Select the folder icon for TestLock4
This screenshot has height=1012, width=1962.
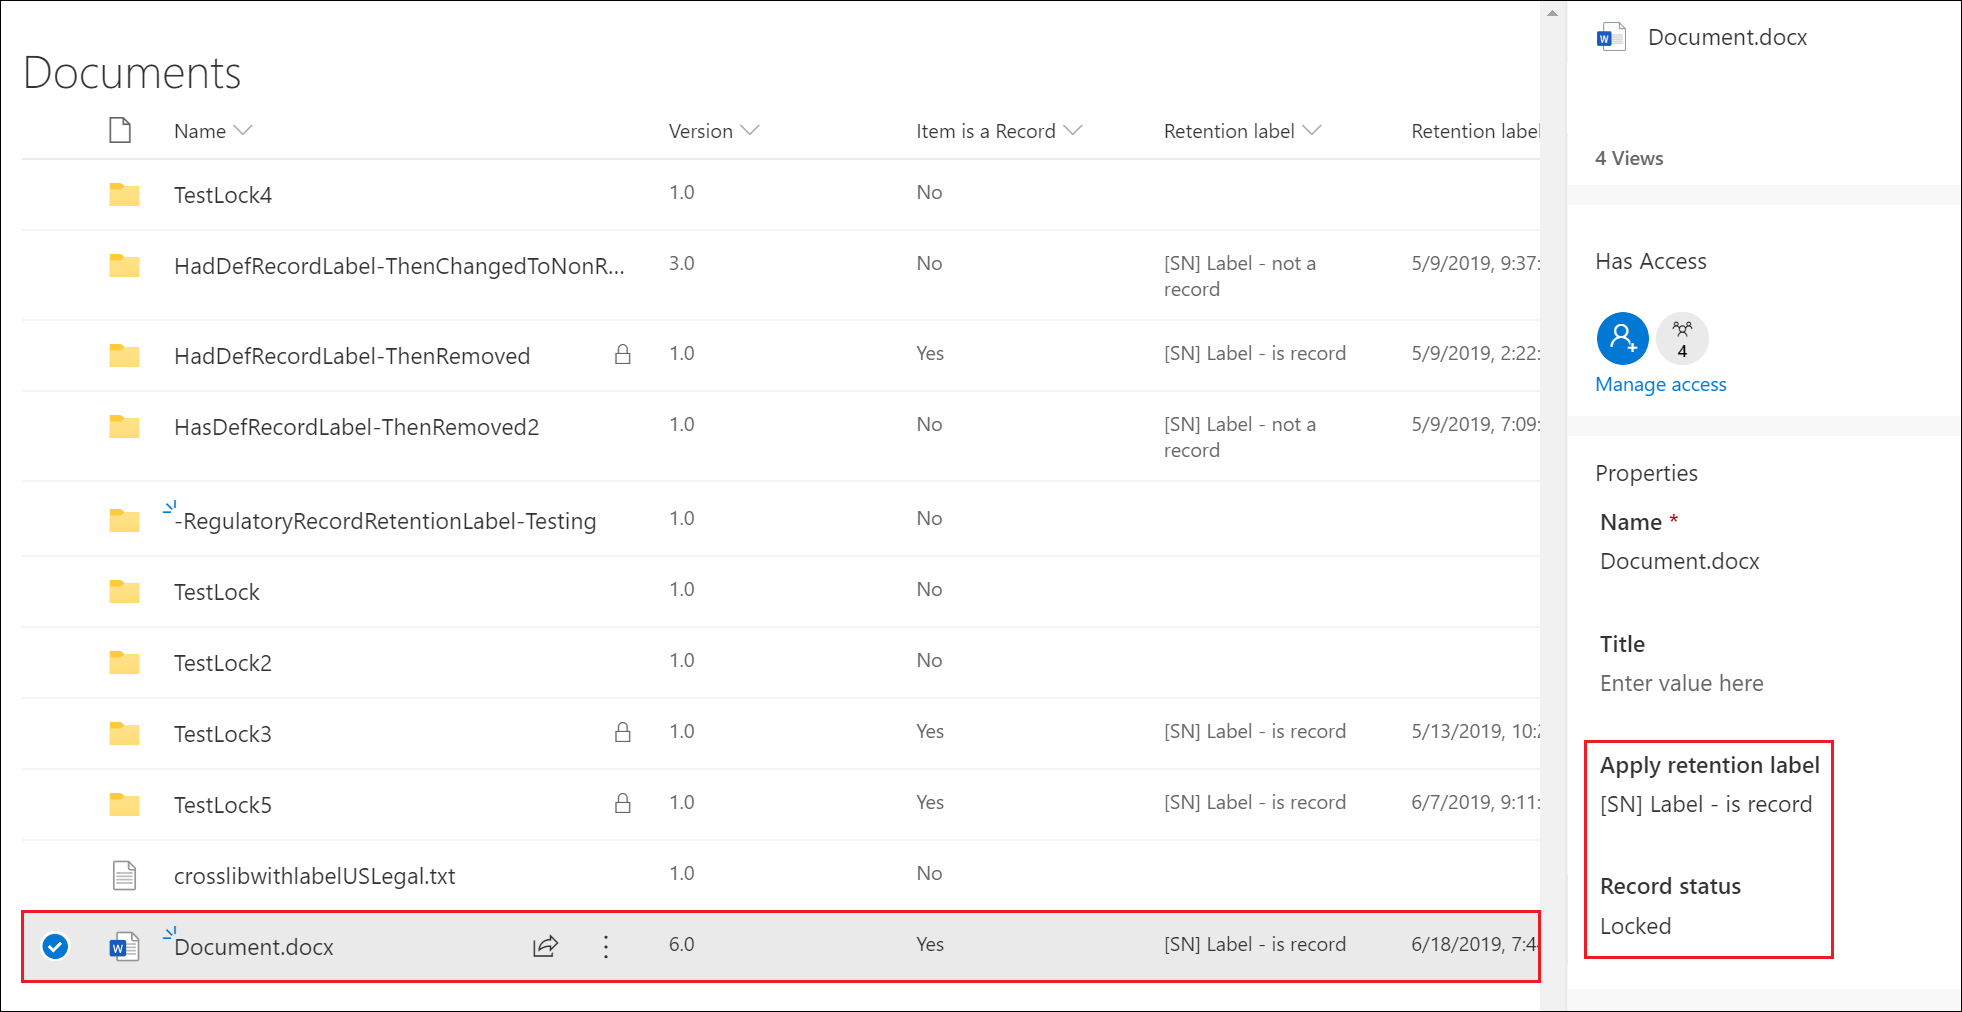coord(123,195)
